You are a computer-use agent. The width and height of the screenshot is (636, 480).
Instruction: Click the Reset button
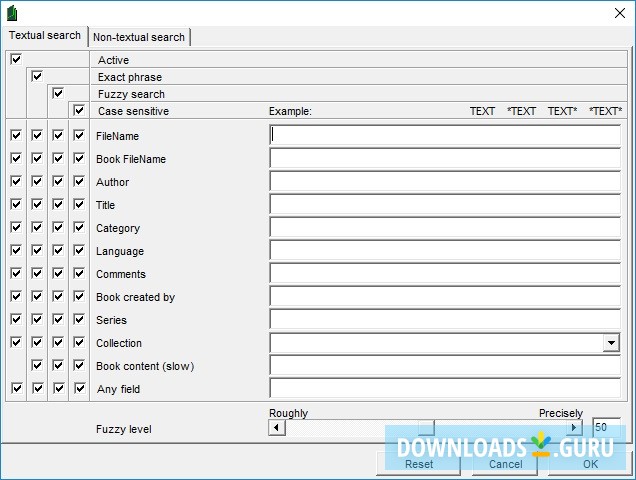(x=419, y=464)
